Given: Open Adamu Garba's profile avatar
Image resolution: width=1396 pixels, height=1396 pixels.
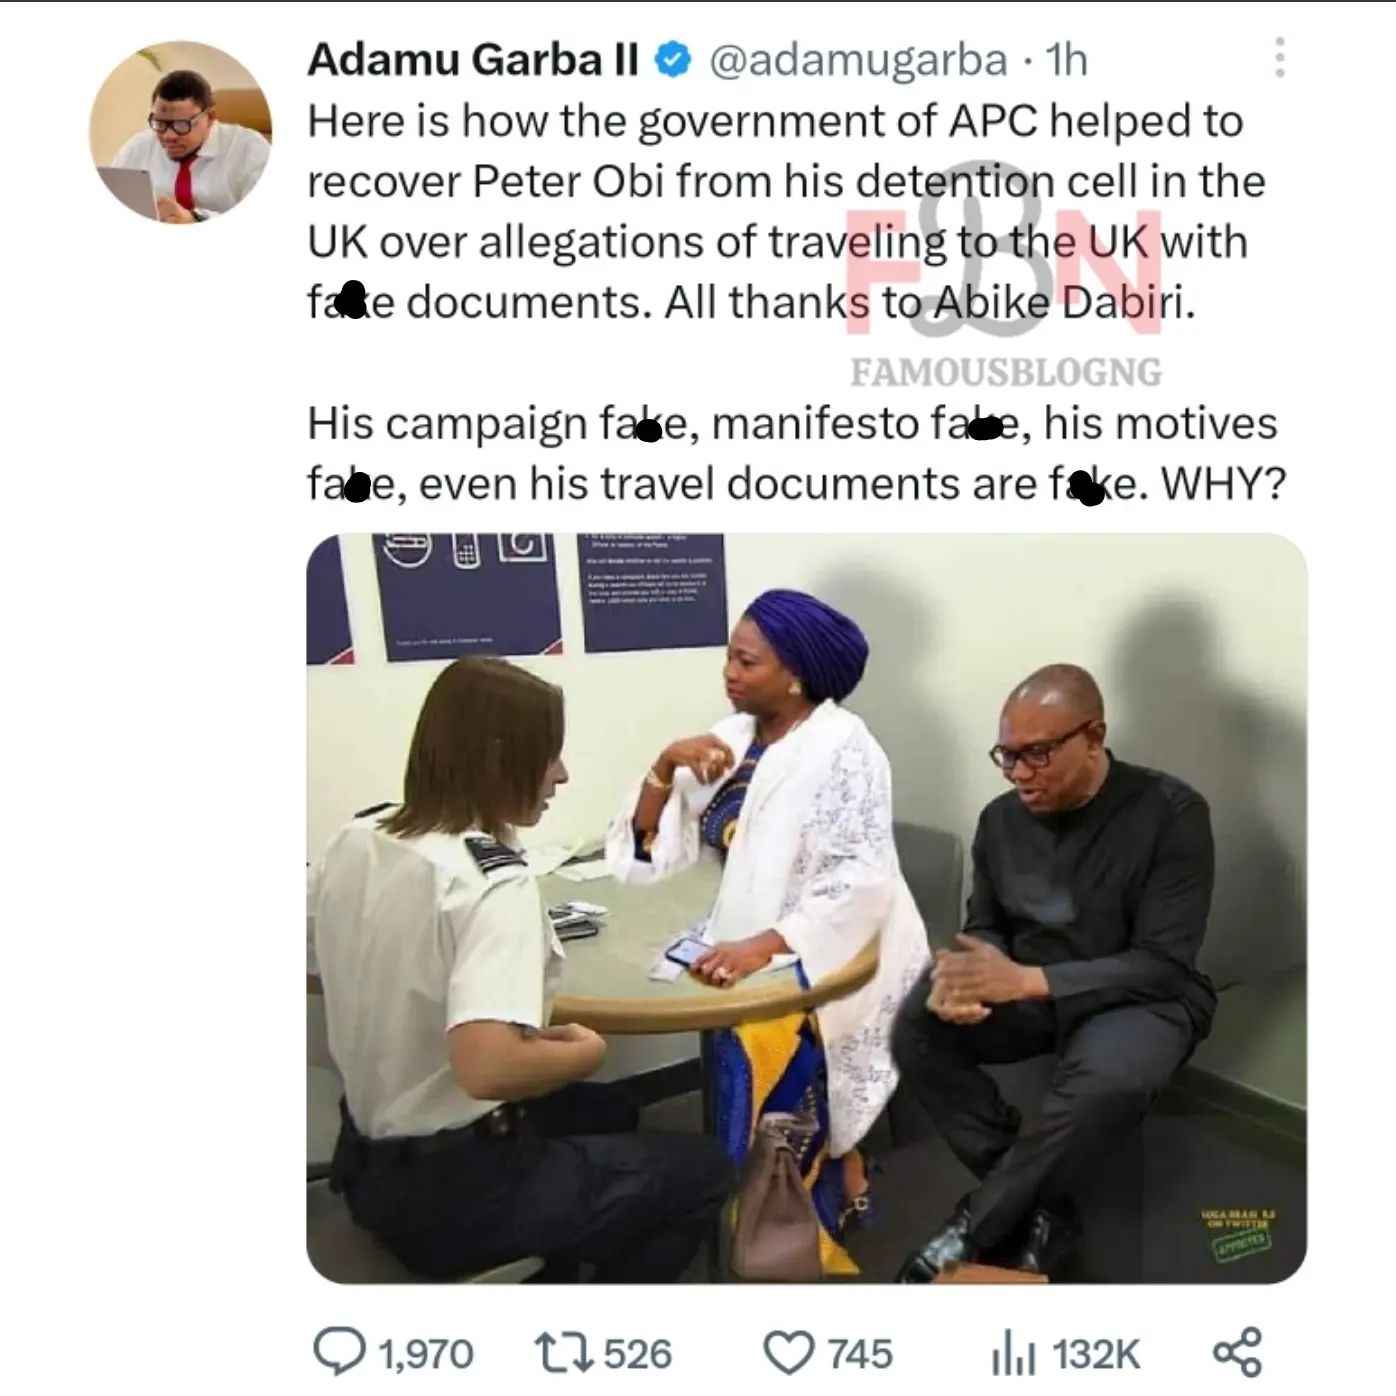Looking at the screenshot, I should [181, 132].
